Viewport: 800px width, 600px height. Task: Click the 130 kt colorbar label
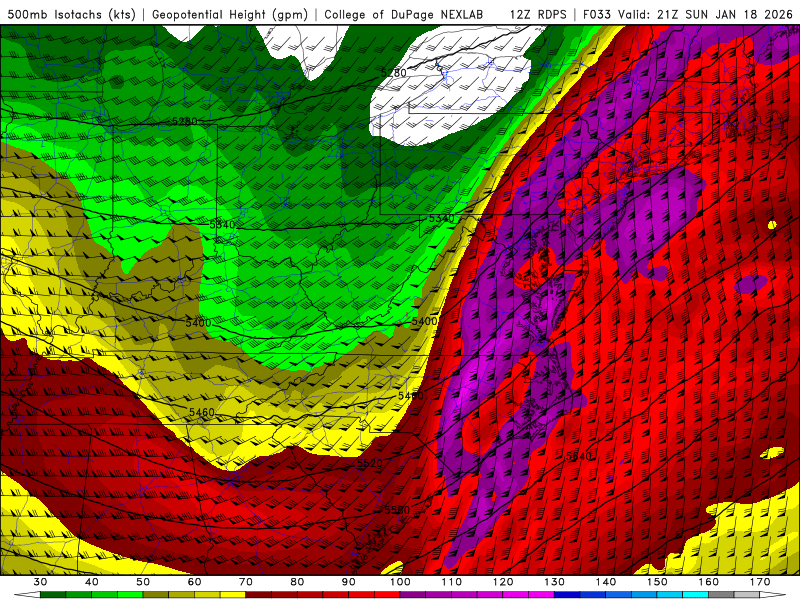[555, 582]
